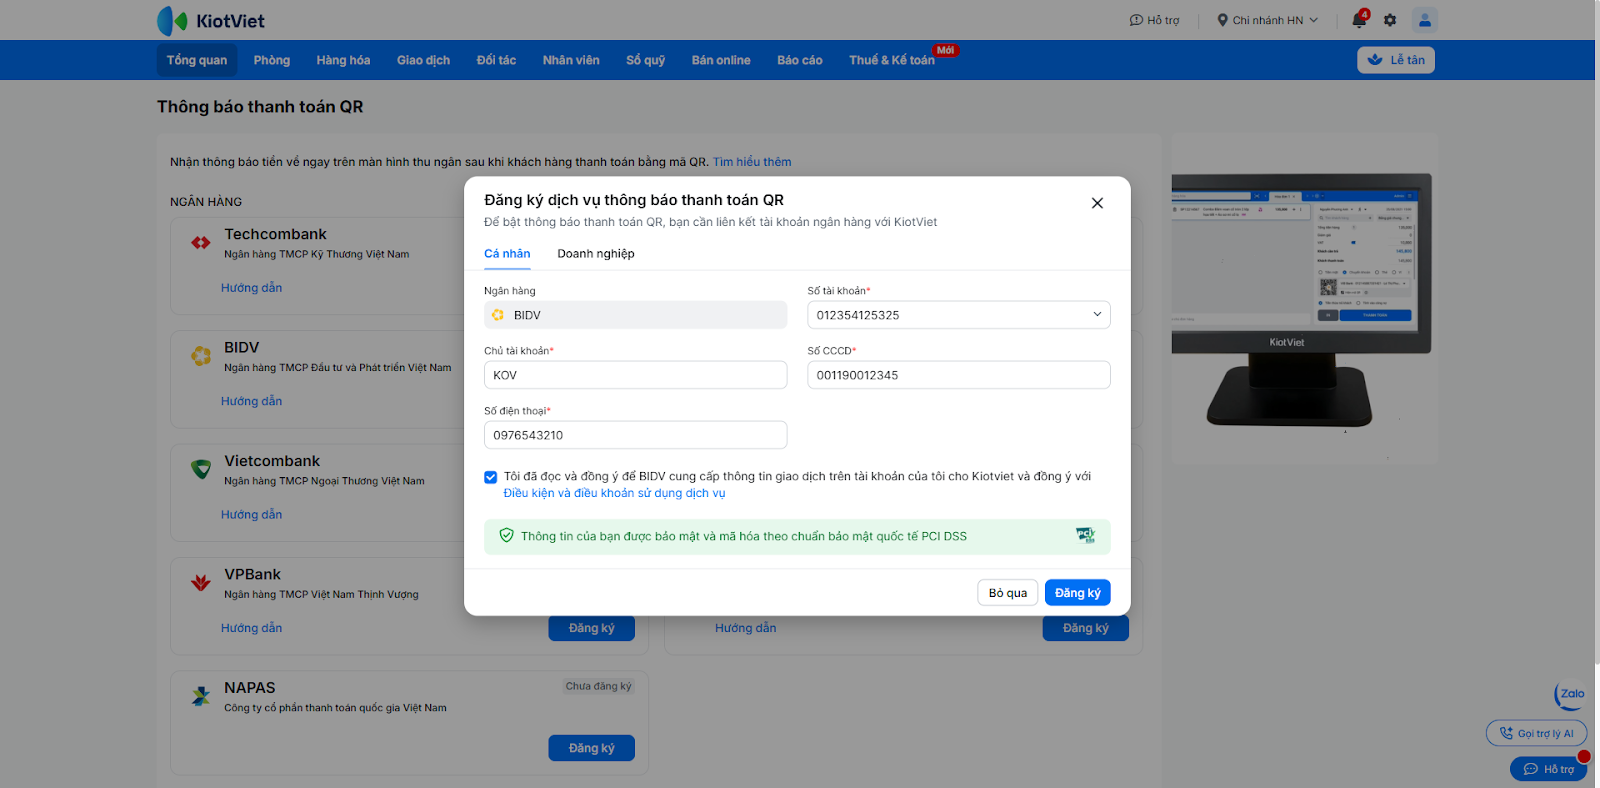Click the green security shield icon
The height and width of the screenshot is (788, 1600).
pos(507,536)
